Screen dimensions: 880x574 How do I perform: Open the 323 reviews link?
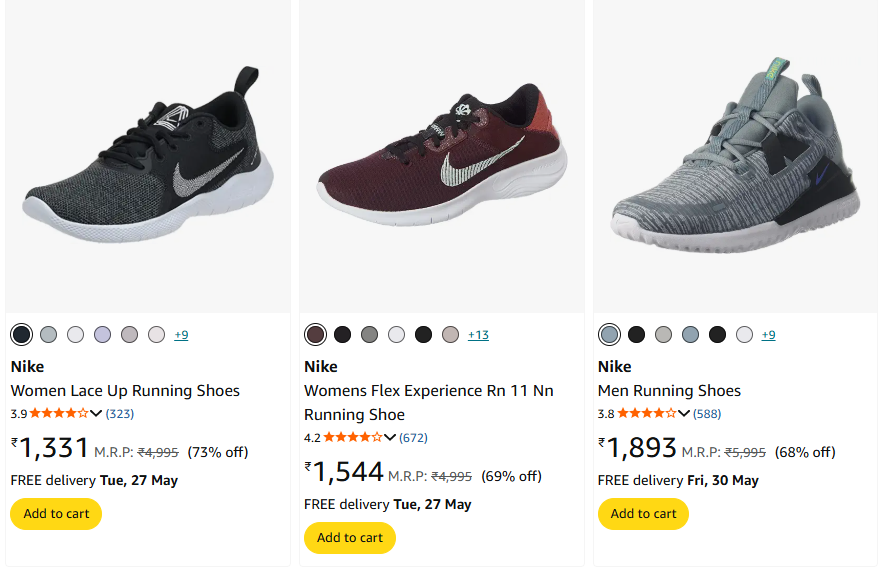[120, 413]
